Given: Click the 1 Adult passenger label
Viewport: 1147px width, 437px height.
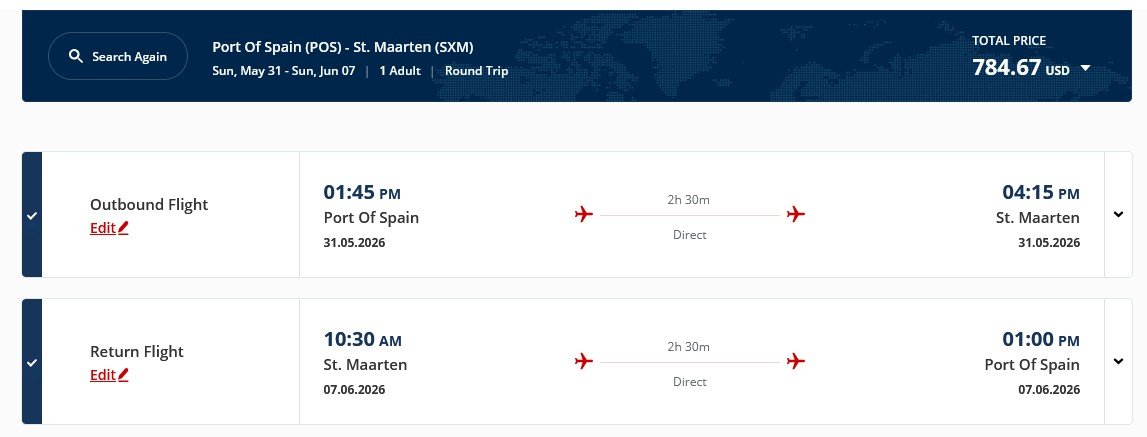Looking at the screenshot, I should [x=398, y=71].
